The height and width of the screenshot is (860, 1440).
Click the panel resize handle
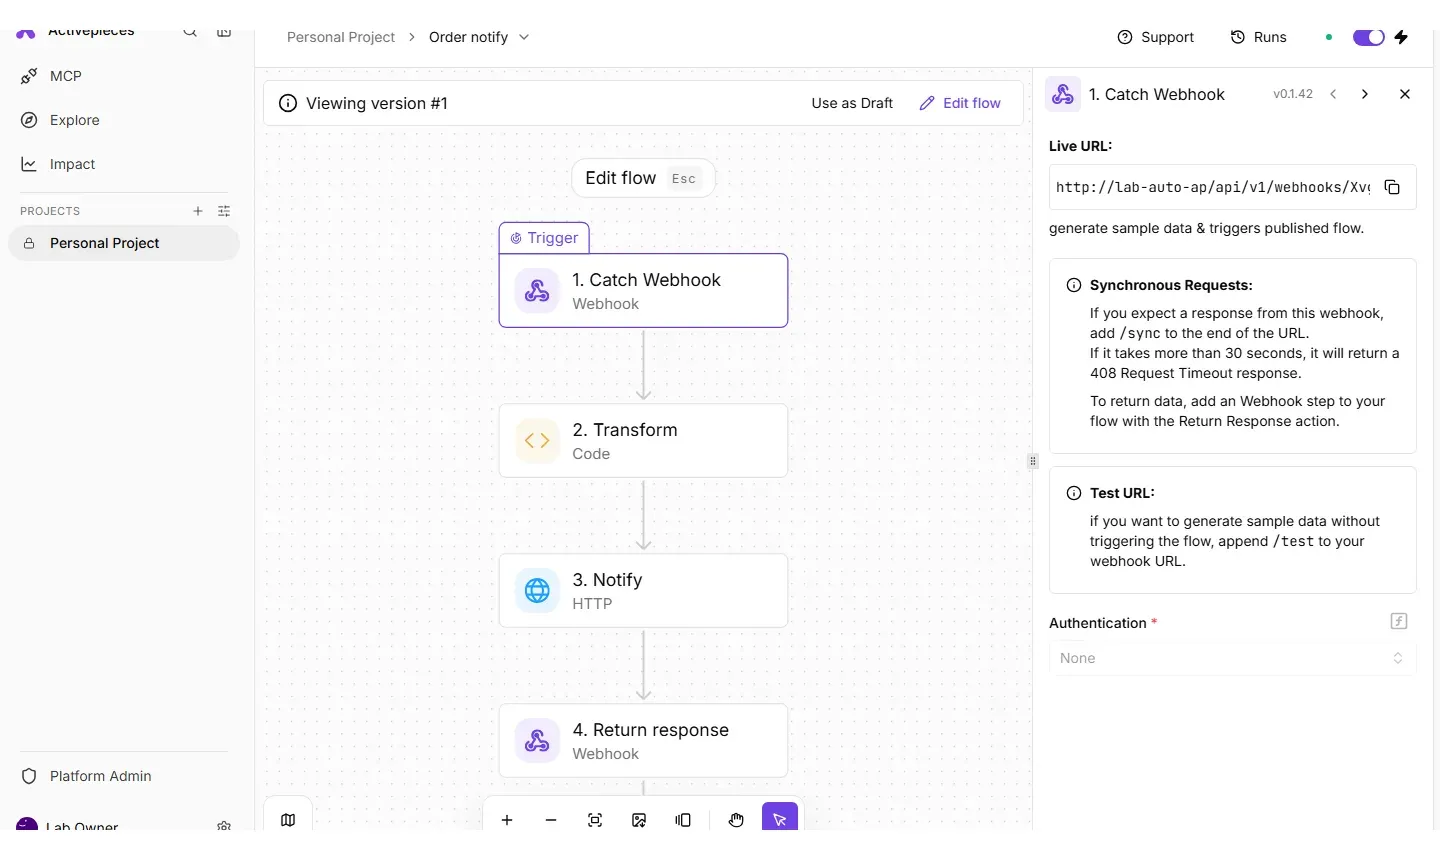click(x=1033, y=461)
